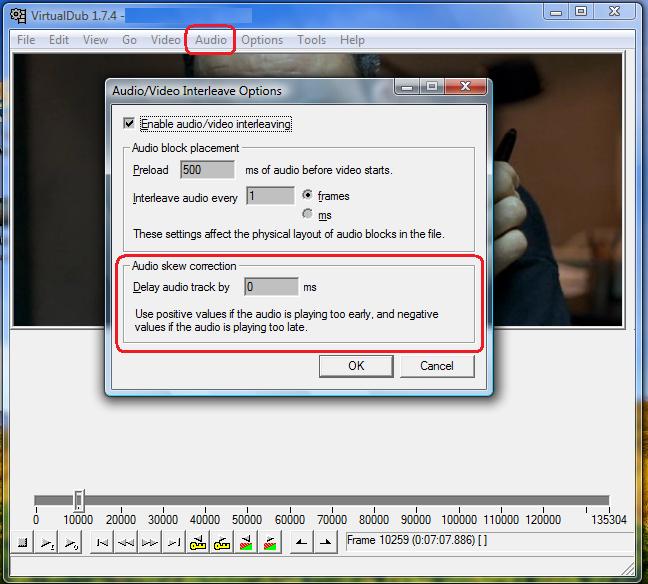Close the VirtualDub main window
Viewport: 648px width, 584px height.
pos(615,11)
